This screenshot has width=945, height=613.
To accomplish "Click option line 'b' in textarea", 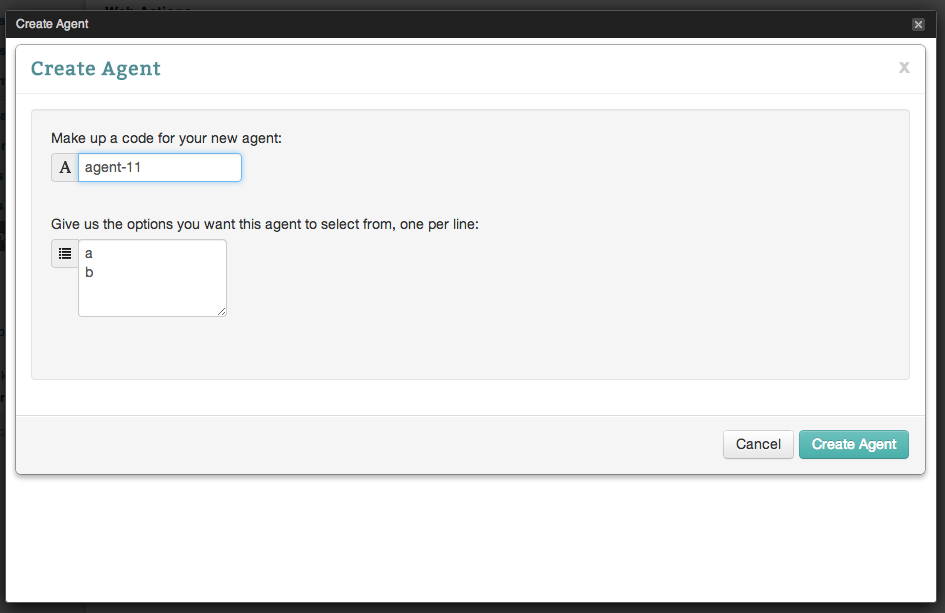I will [x=89, y=272].
